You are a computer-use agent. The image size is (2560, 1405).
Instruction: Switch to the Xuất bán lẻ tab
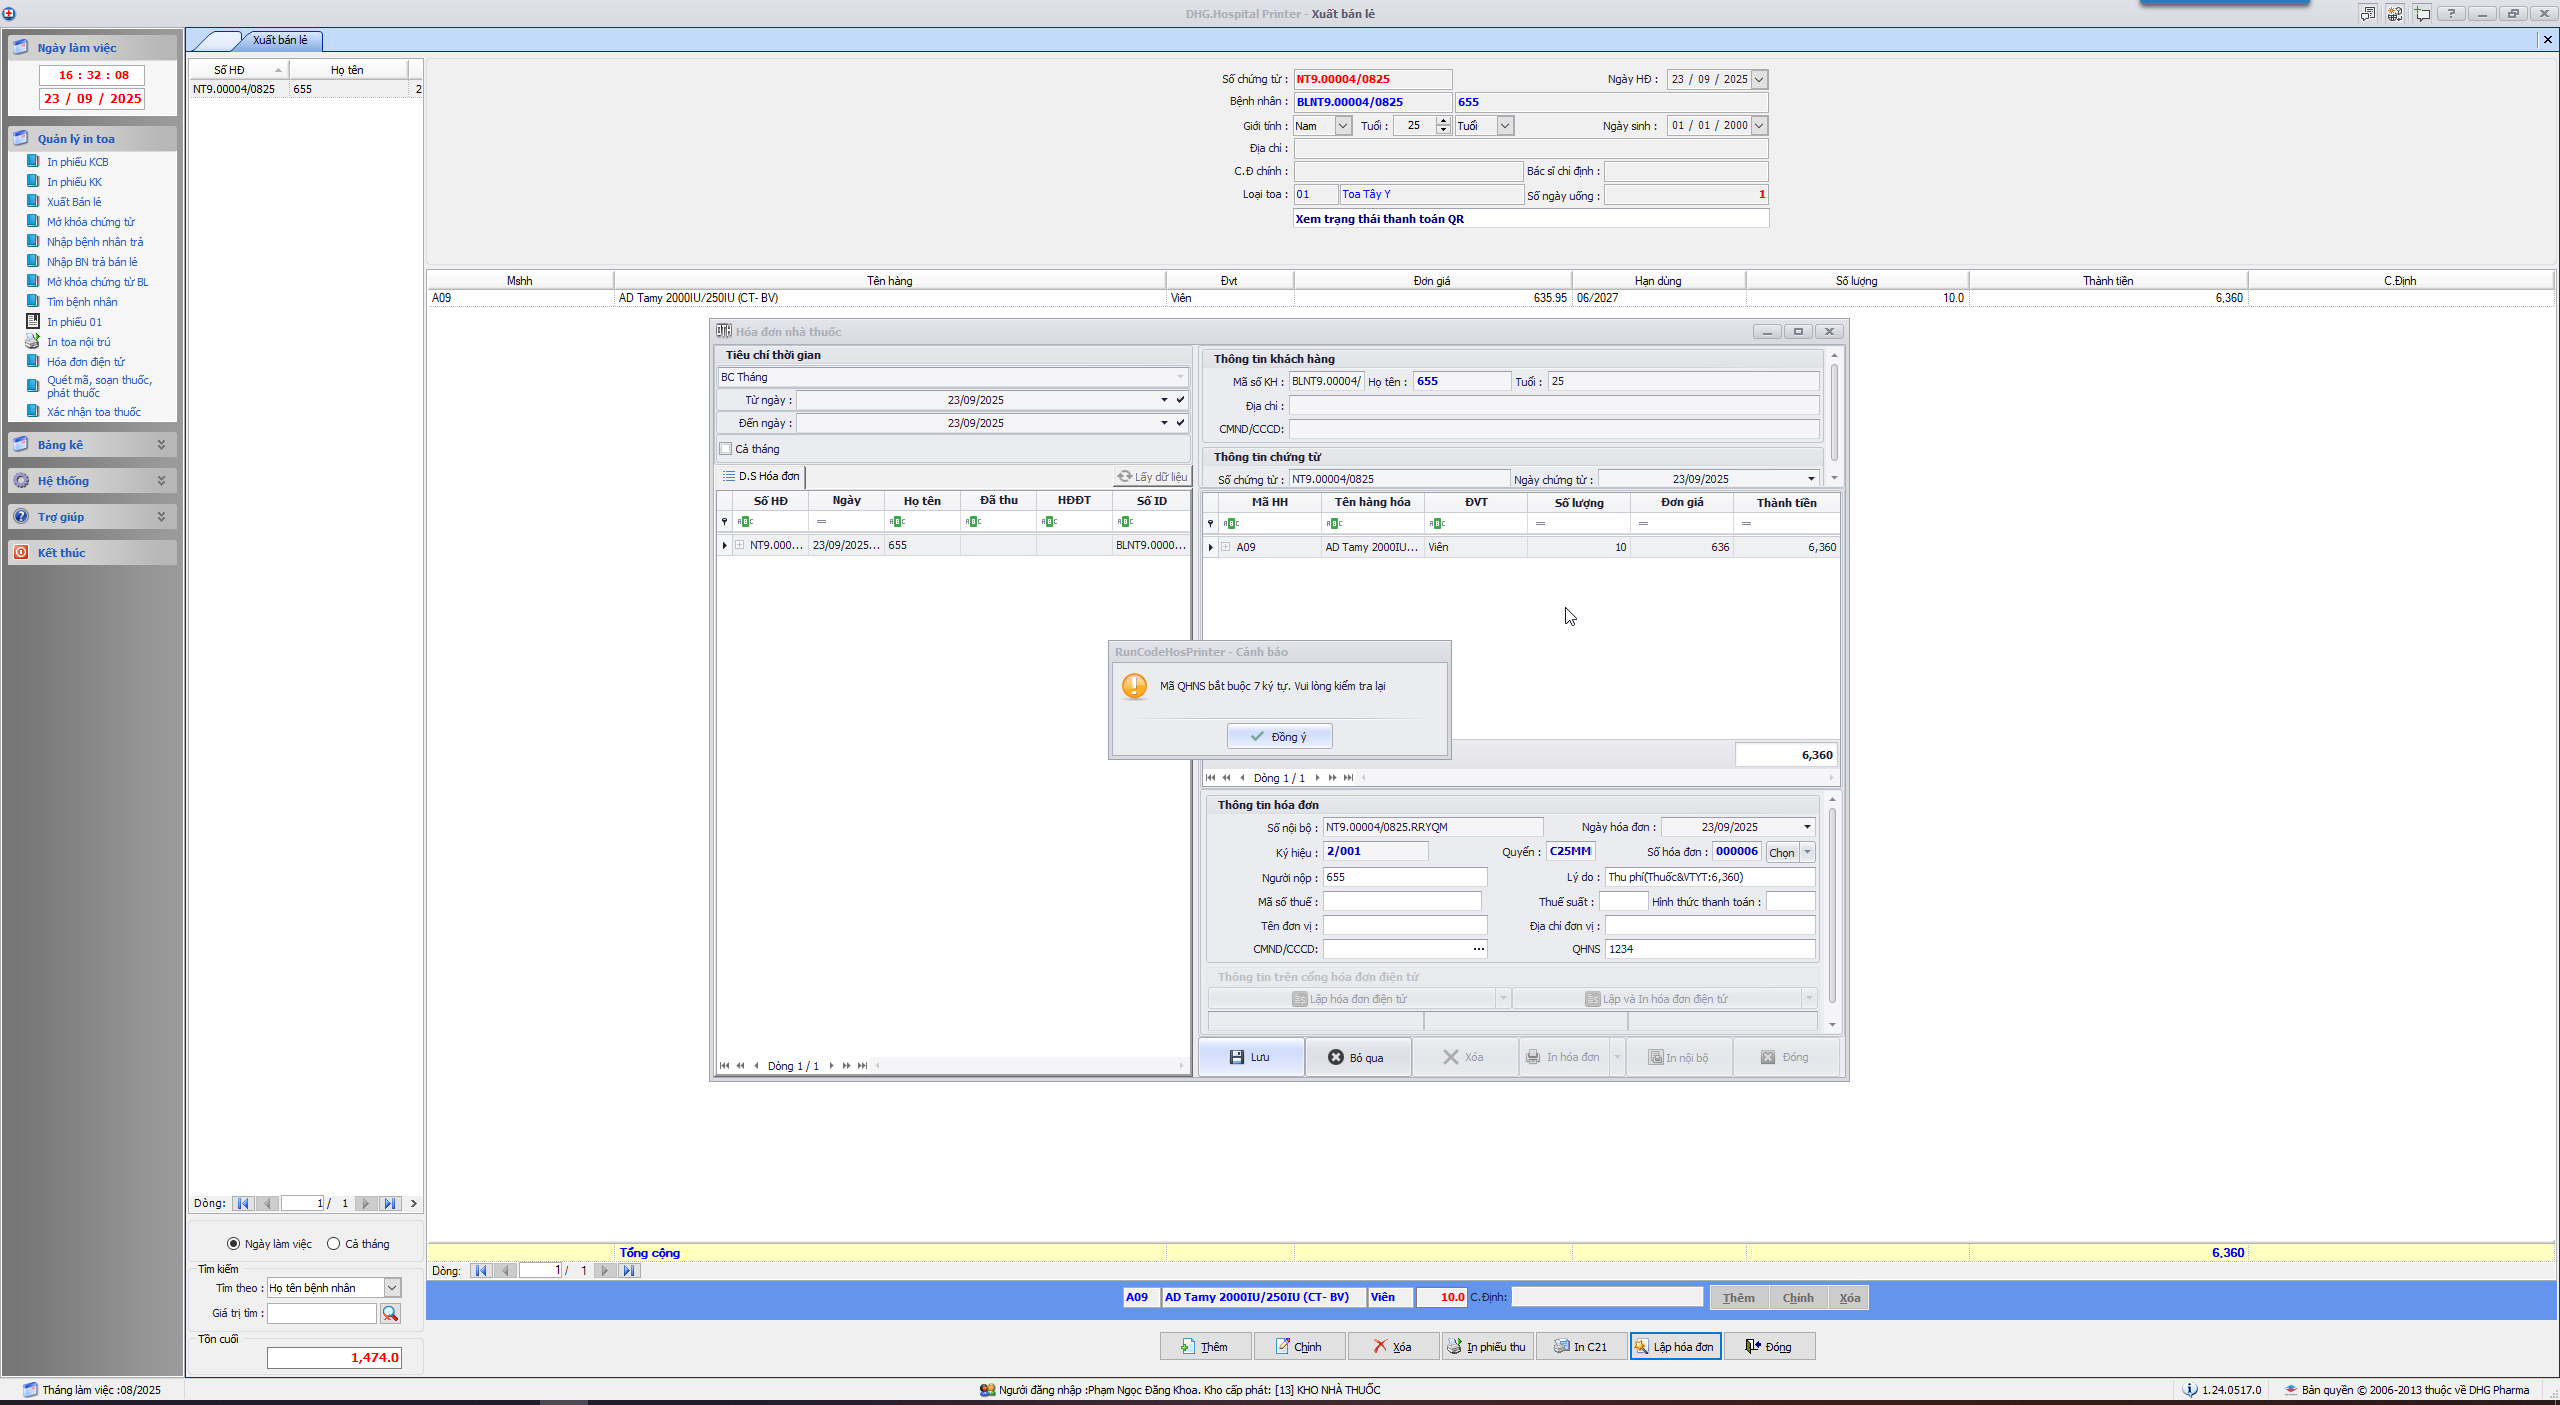(x=280, y=40)
